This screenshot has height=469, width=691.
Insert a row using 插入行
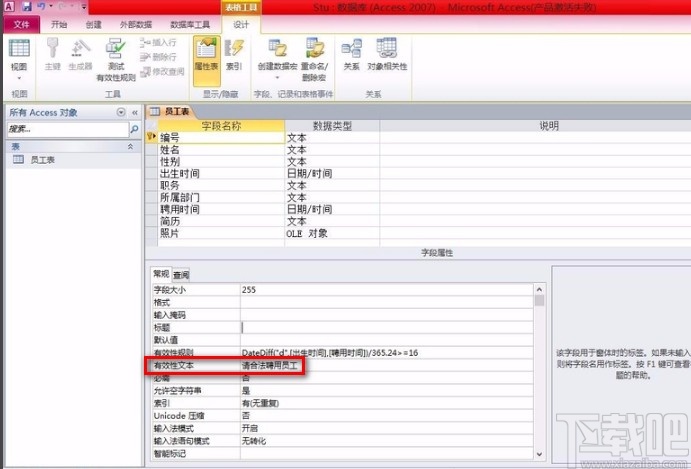tap(159, 43)
